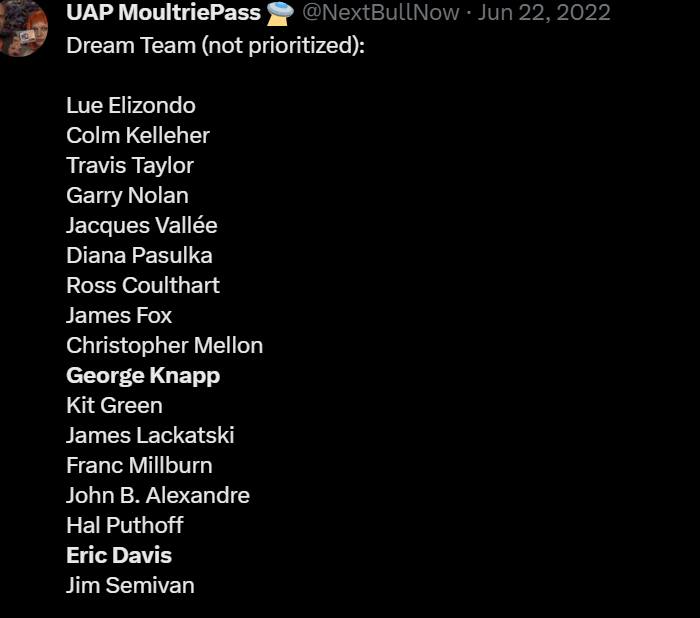Click the Ross Coulthart name
The width and height of the screenshot is (700, 618).
point(143,285)
